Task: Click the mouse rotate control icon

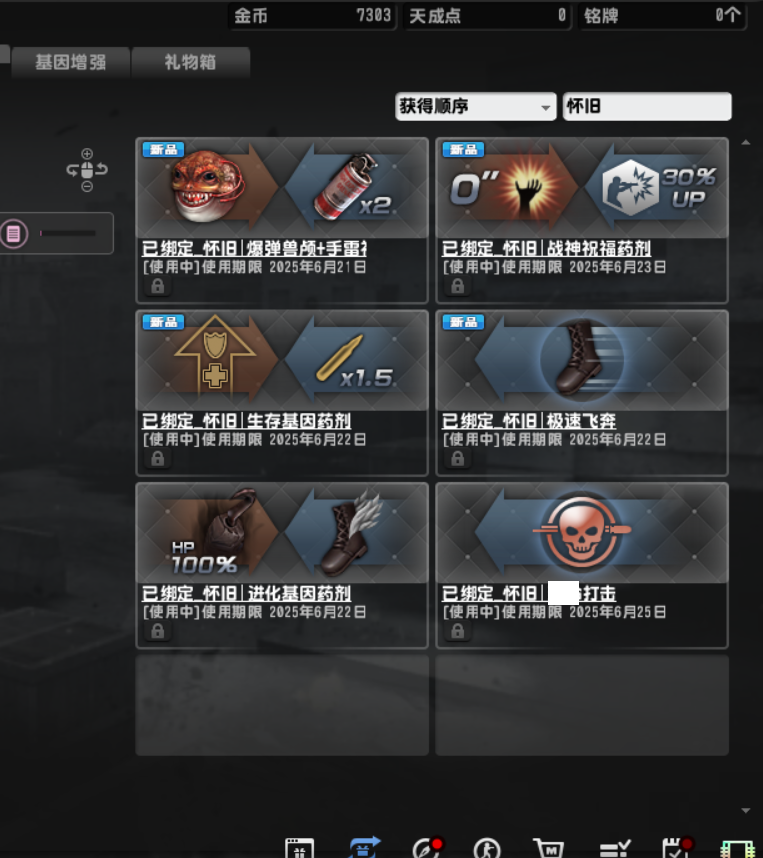Action: pyautogui.click(x=87, y=170)
